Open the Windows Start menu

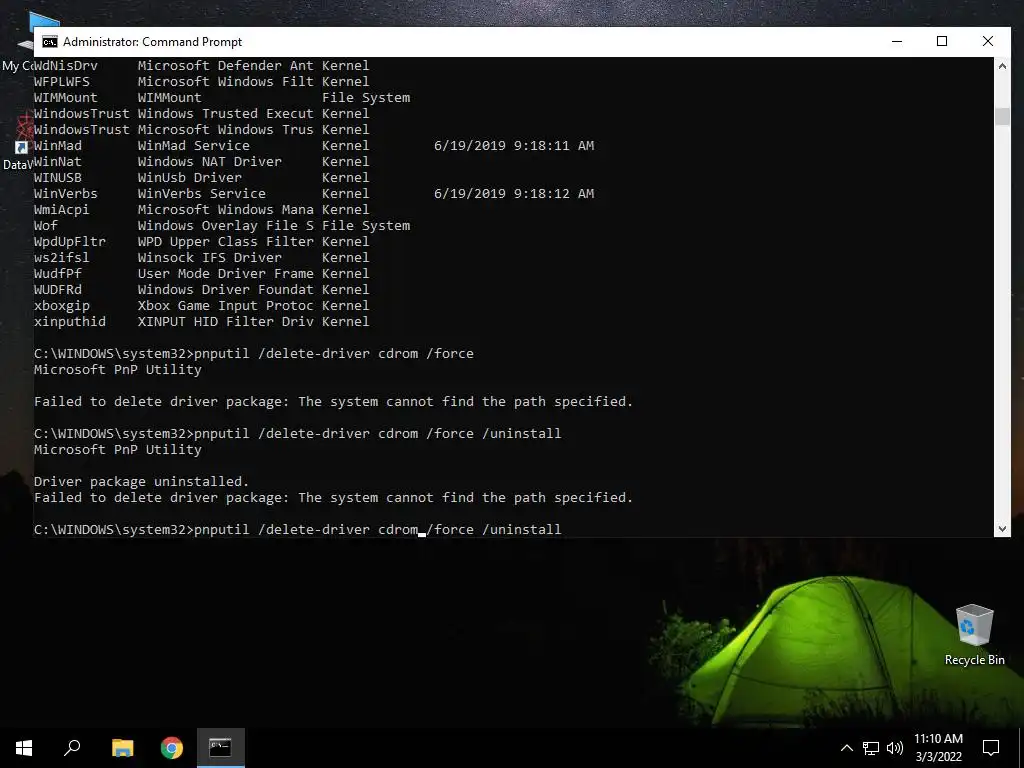pyautogui.click(x=24, y=748)
